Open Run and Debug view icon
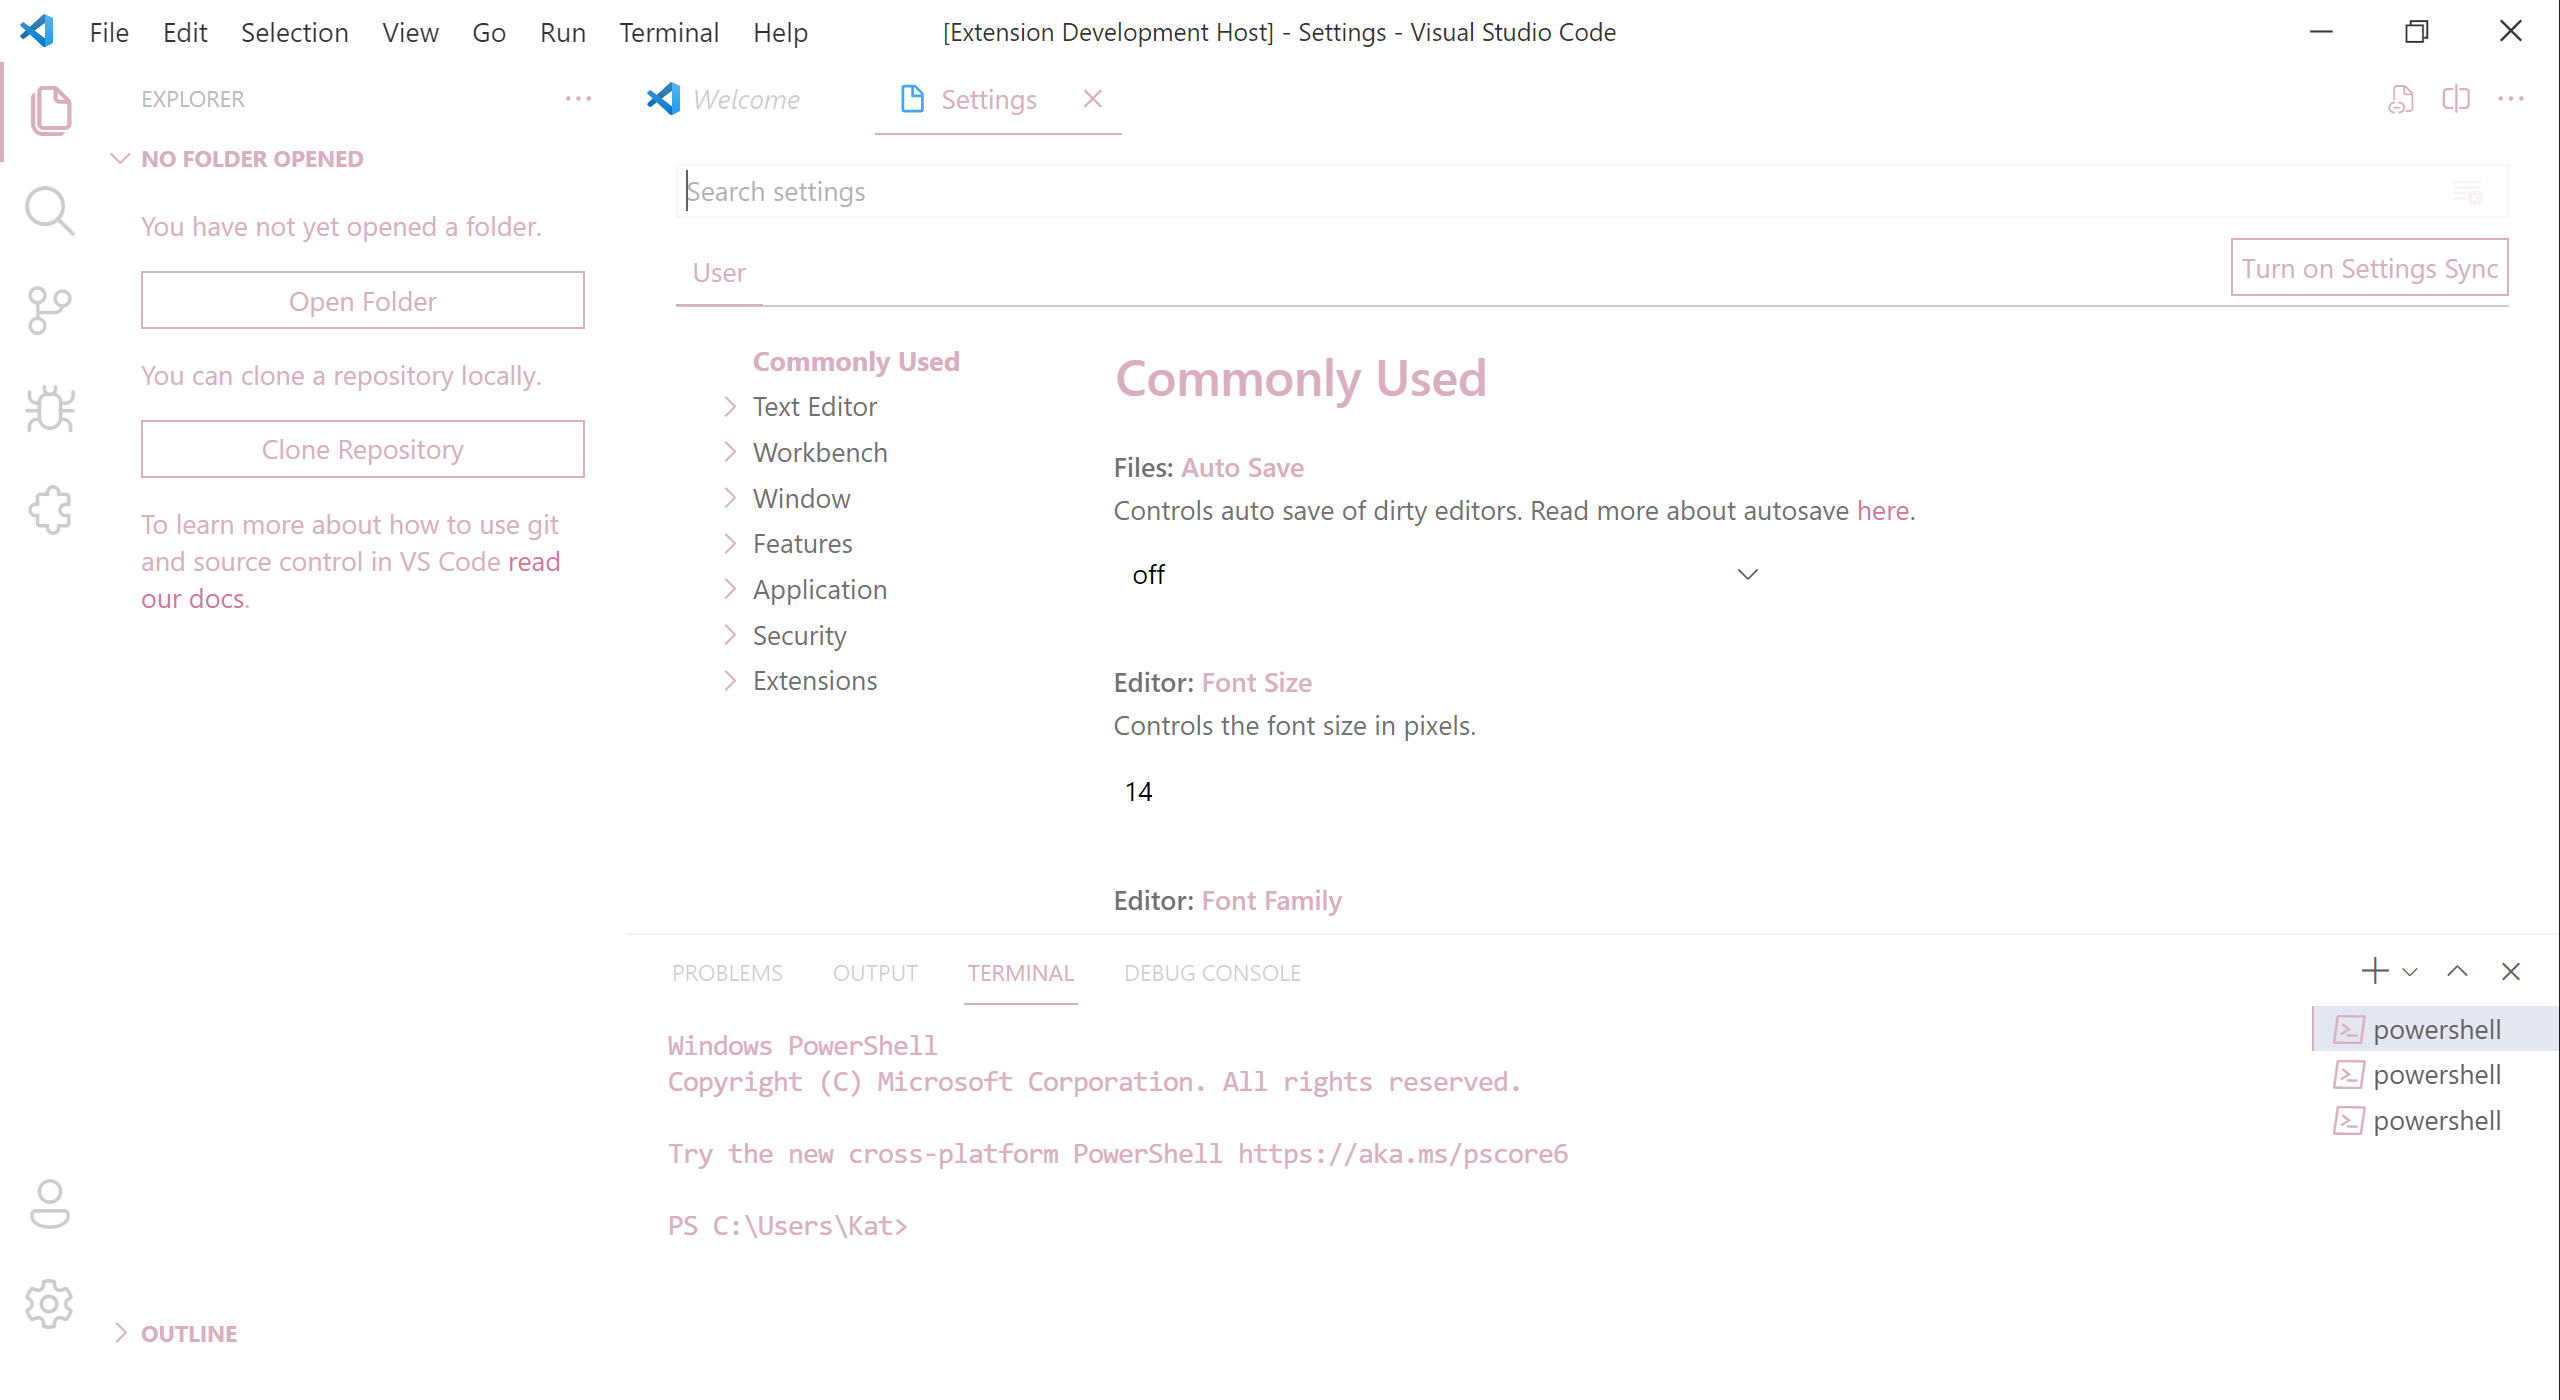 (x=49, y=409)
